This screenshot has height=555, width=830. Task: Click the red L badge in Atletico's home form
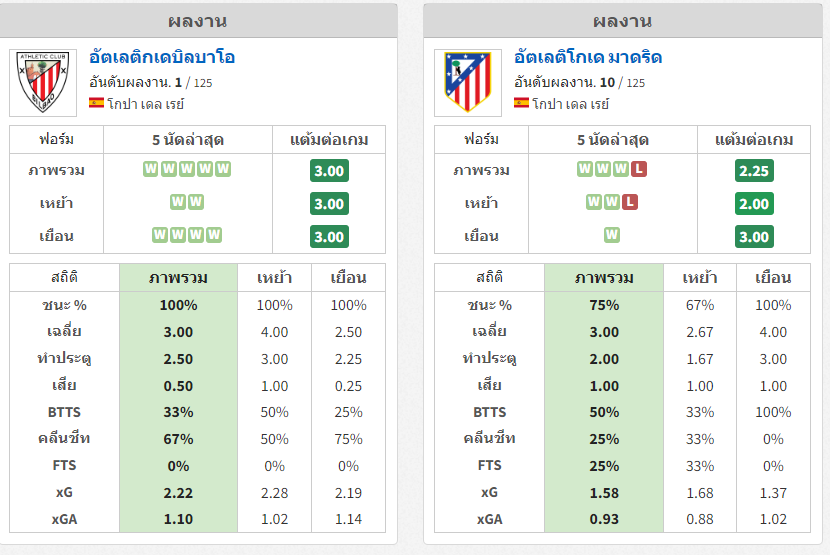[x=630, y=202]
